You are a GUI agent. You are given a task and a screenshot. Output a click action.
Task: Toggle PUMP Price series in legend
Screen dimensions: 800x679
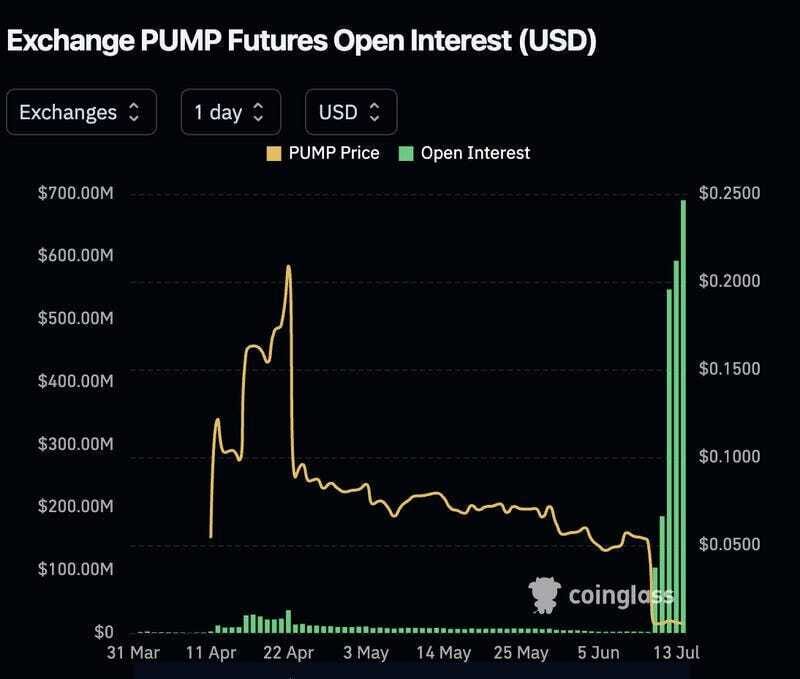[x=323, y=153]
